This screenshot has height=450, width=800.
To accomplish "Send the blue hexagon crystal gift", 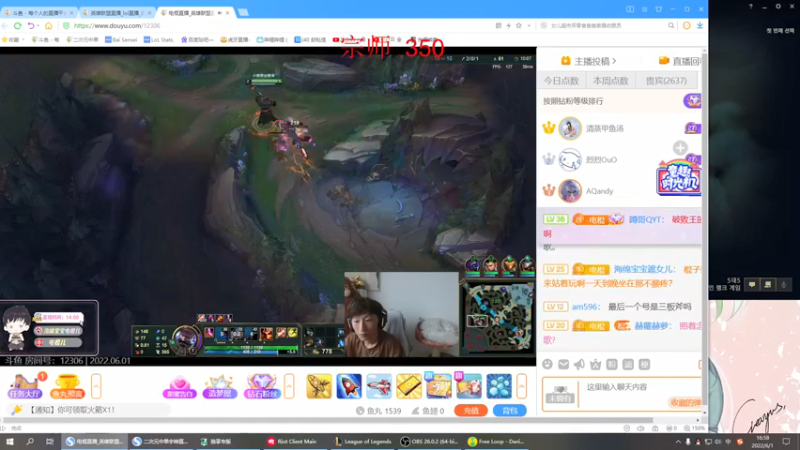I will (x=498, y=386).
